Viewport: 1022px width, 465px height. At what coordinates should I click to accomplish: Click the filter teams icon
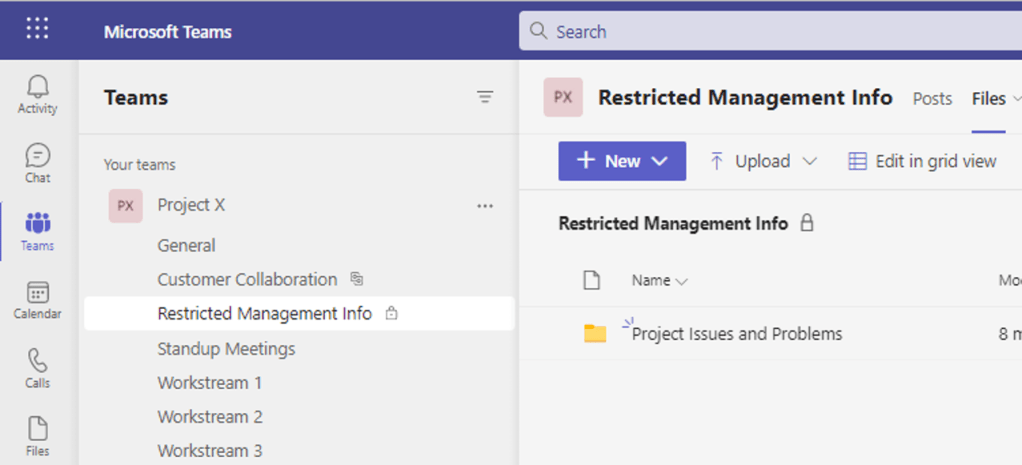click(x=485, y=97)
